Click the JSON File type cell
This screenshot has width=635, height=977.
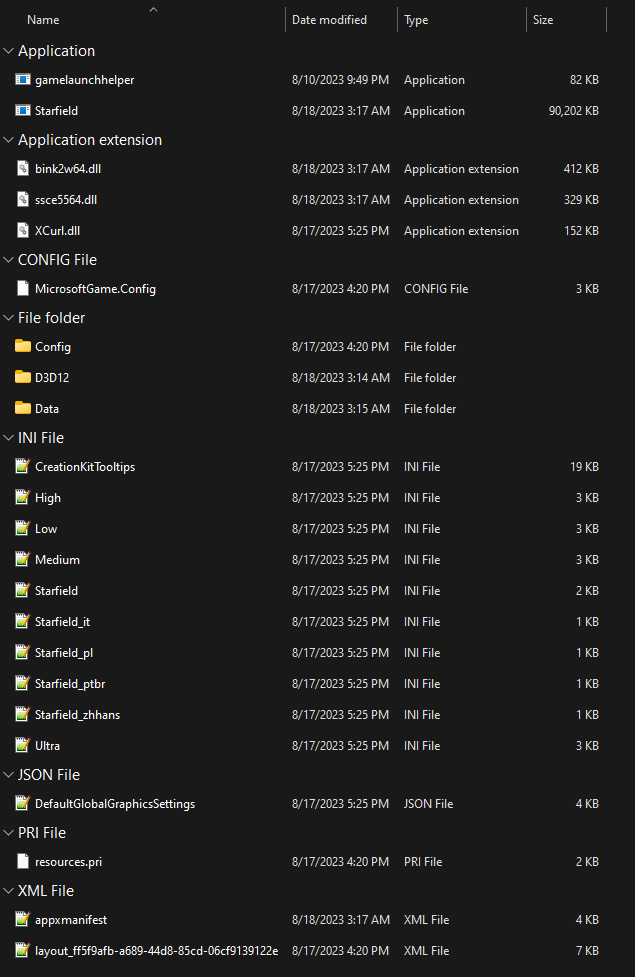(x=428, y=804)
